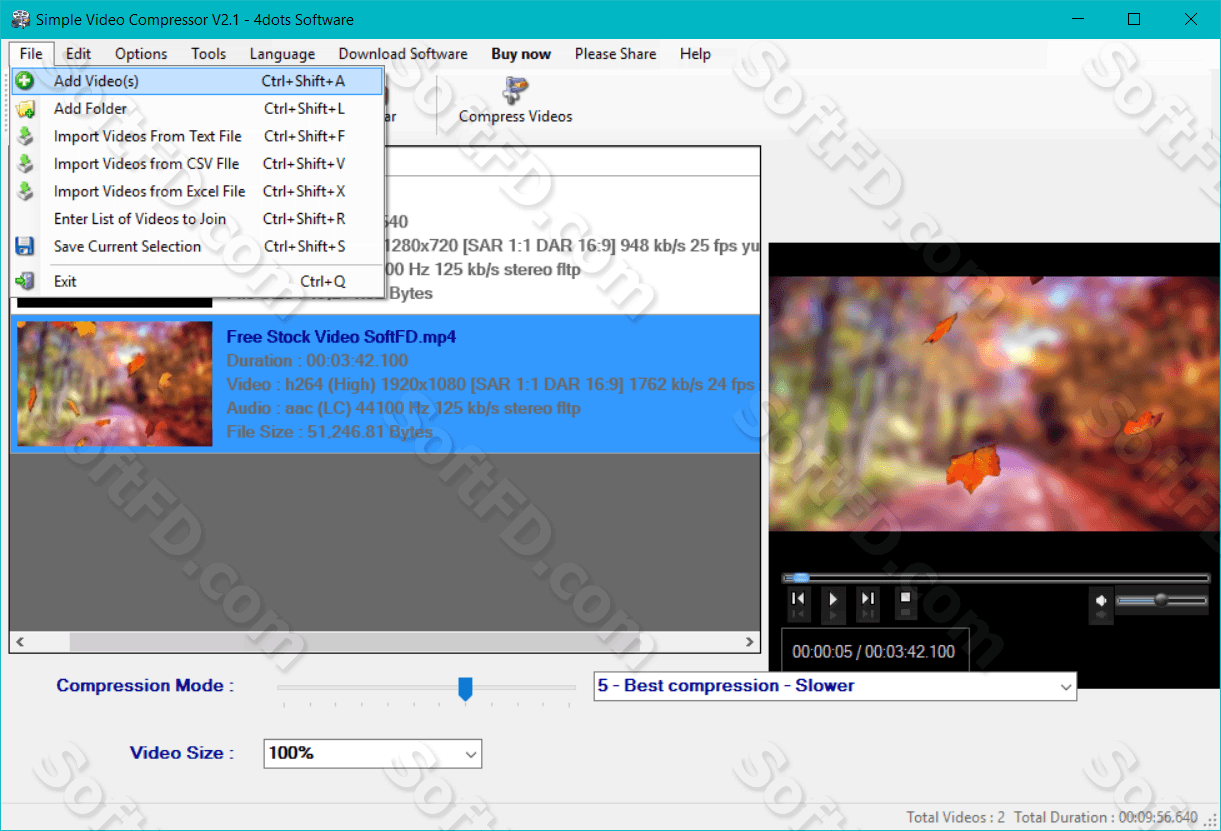Open Enter List of Videos to Join
The height and width of the screenshot is (831, 1221).
tap(197, 219)
